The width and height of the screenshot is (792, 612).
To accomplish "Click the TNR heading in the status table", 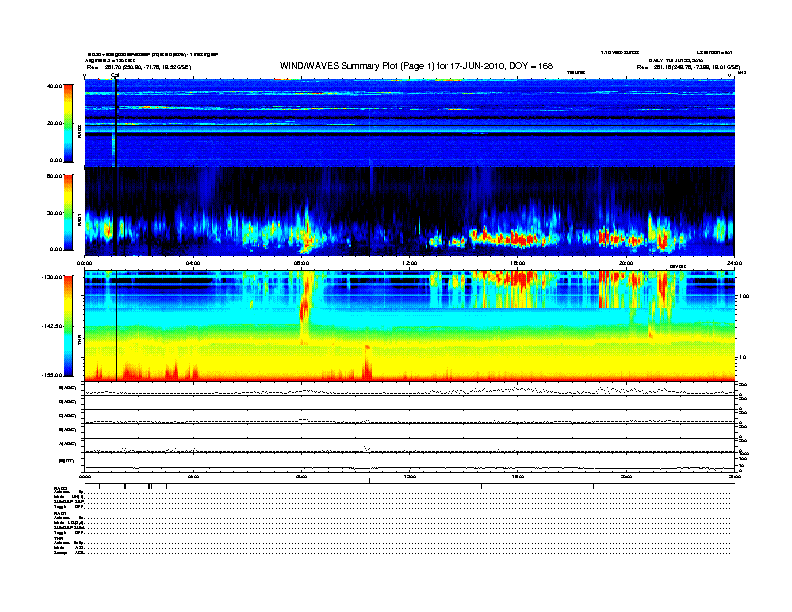I will tap(58, 538).
